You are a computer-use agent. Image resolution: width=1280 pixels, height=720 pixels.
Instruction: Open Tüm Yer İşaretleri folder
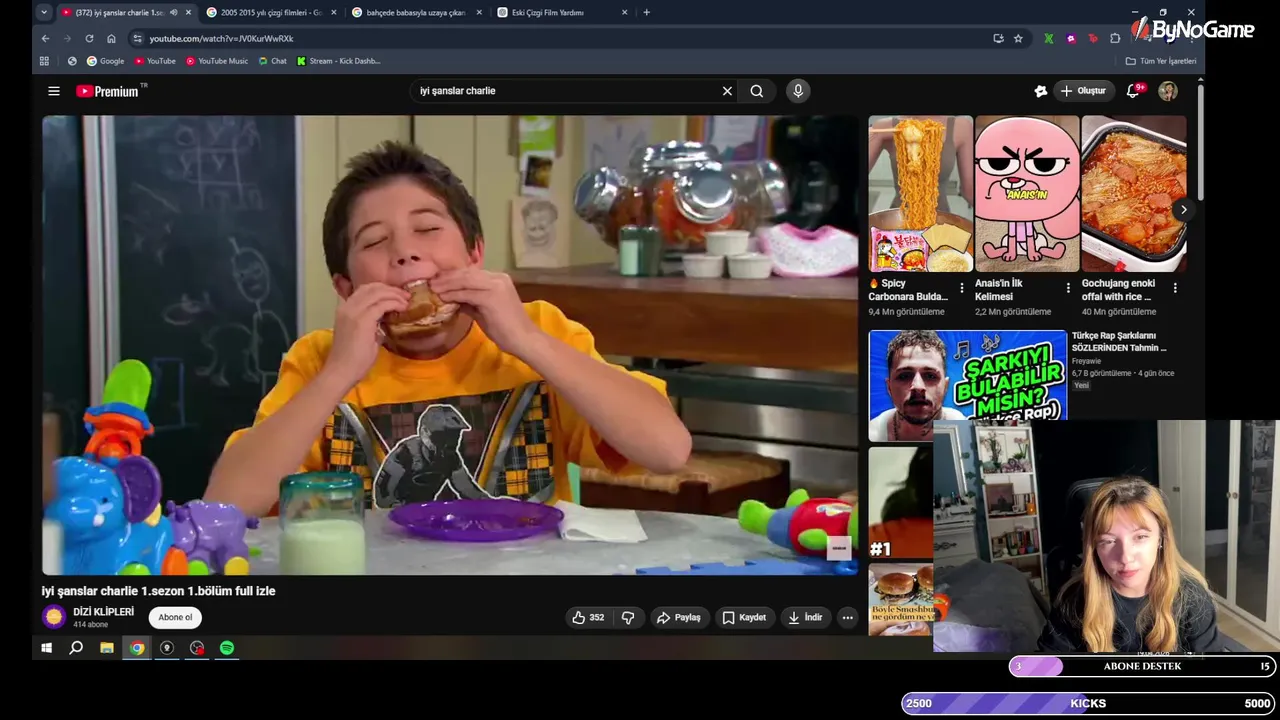click(1161, 61)
